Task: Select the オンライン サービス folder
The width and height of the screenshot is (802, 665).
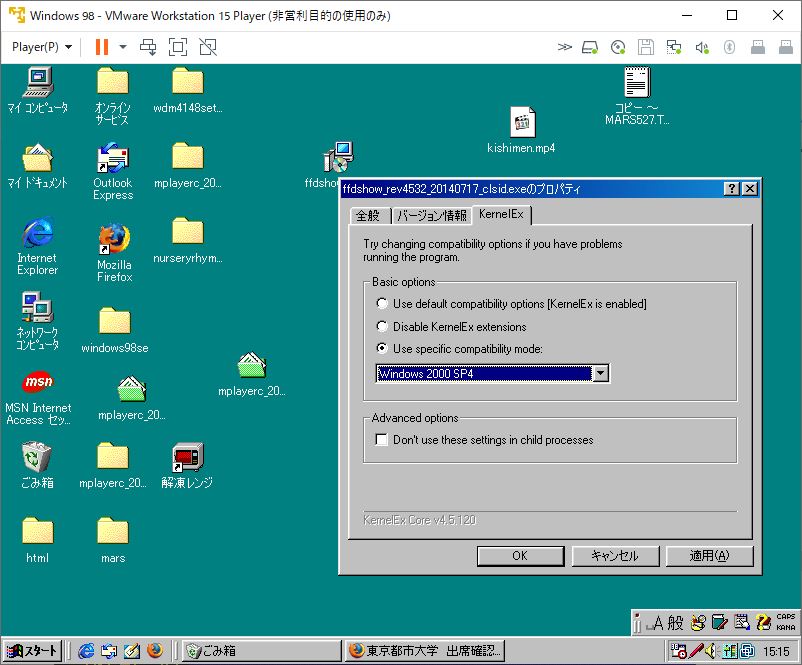Action: 113,96
